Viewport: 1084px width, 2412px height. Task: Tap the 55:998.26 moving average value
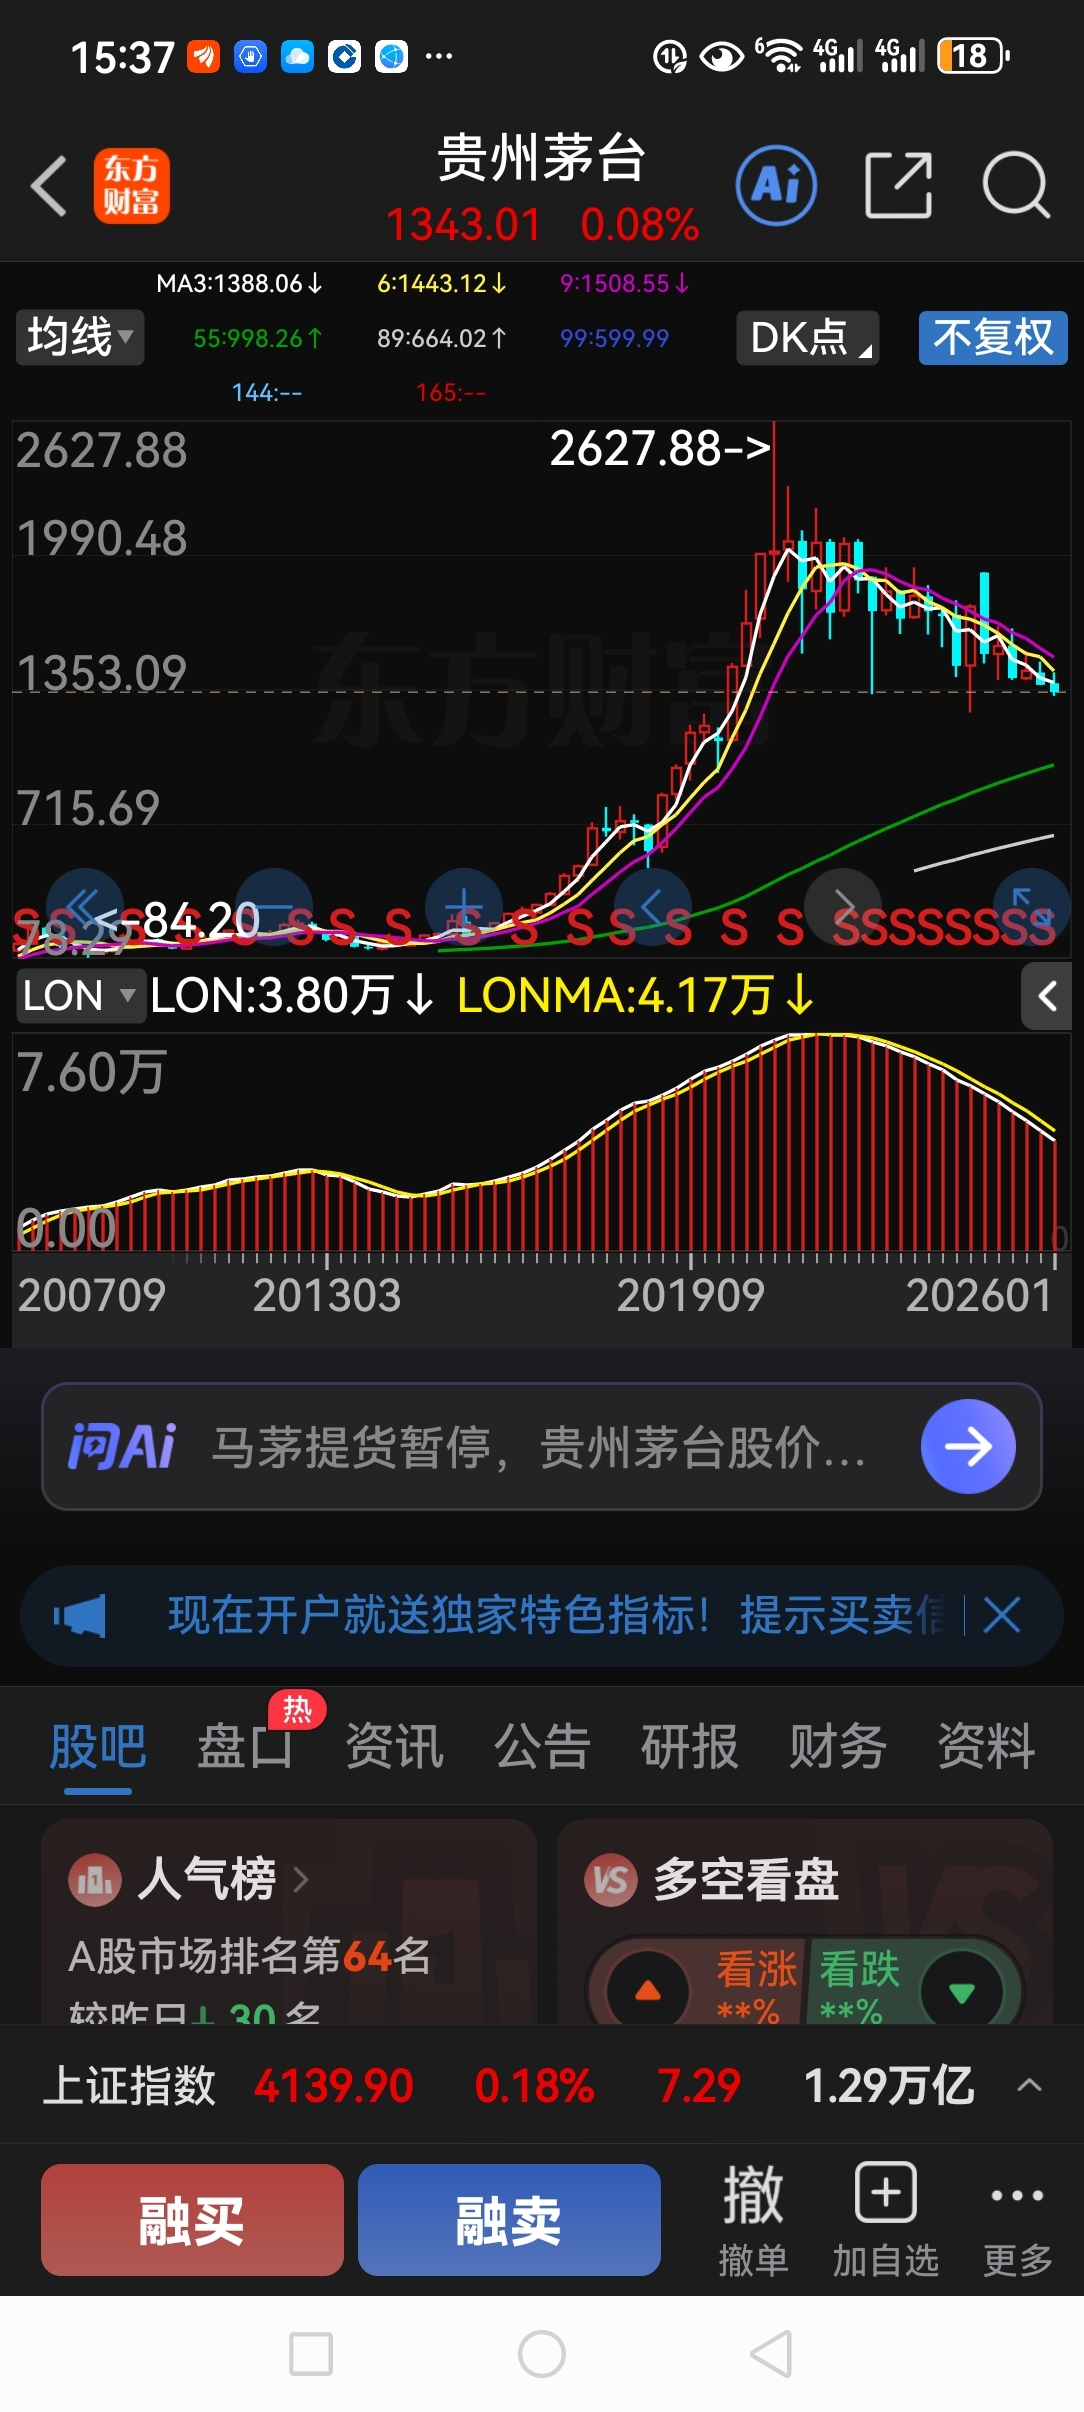pos(257,338)
